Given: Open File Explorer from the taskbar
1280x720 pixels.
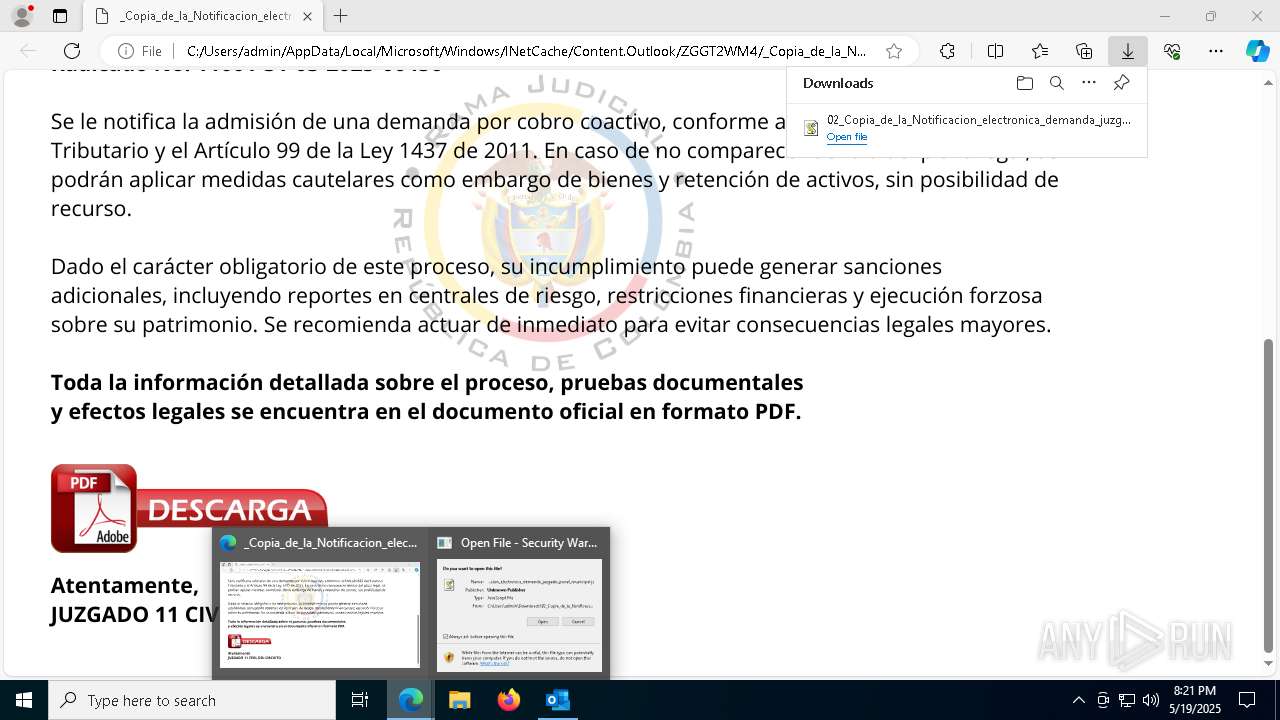Looking at the screenshot, I should click(460, 700).
